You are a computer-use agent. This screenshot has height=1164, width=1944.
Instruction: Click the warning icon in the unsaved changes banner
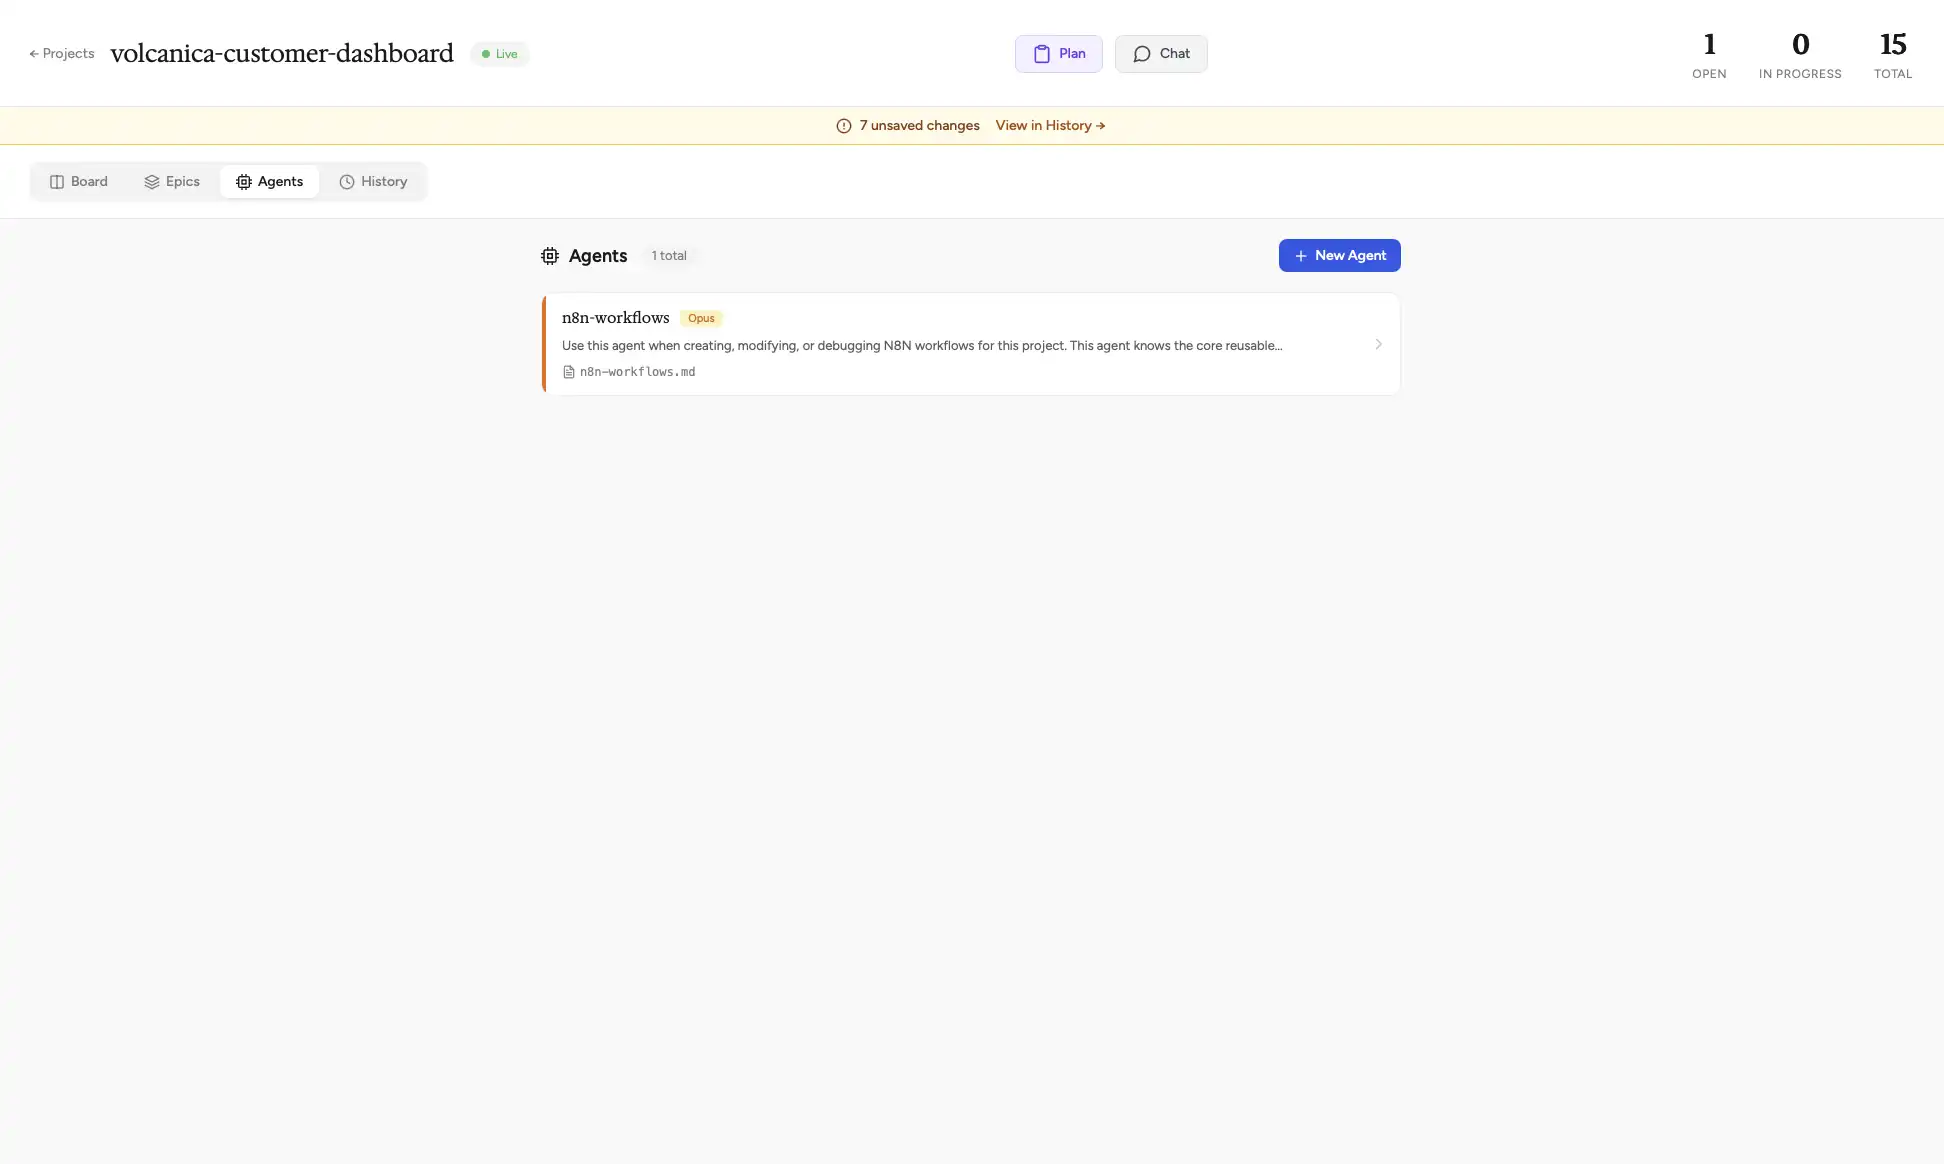pyautogui.click(x=843, y=125)
